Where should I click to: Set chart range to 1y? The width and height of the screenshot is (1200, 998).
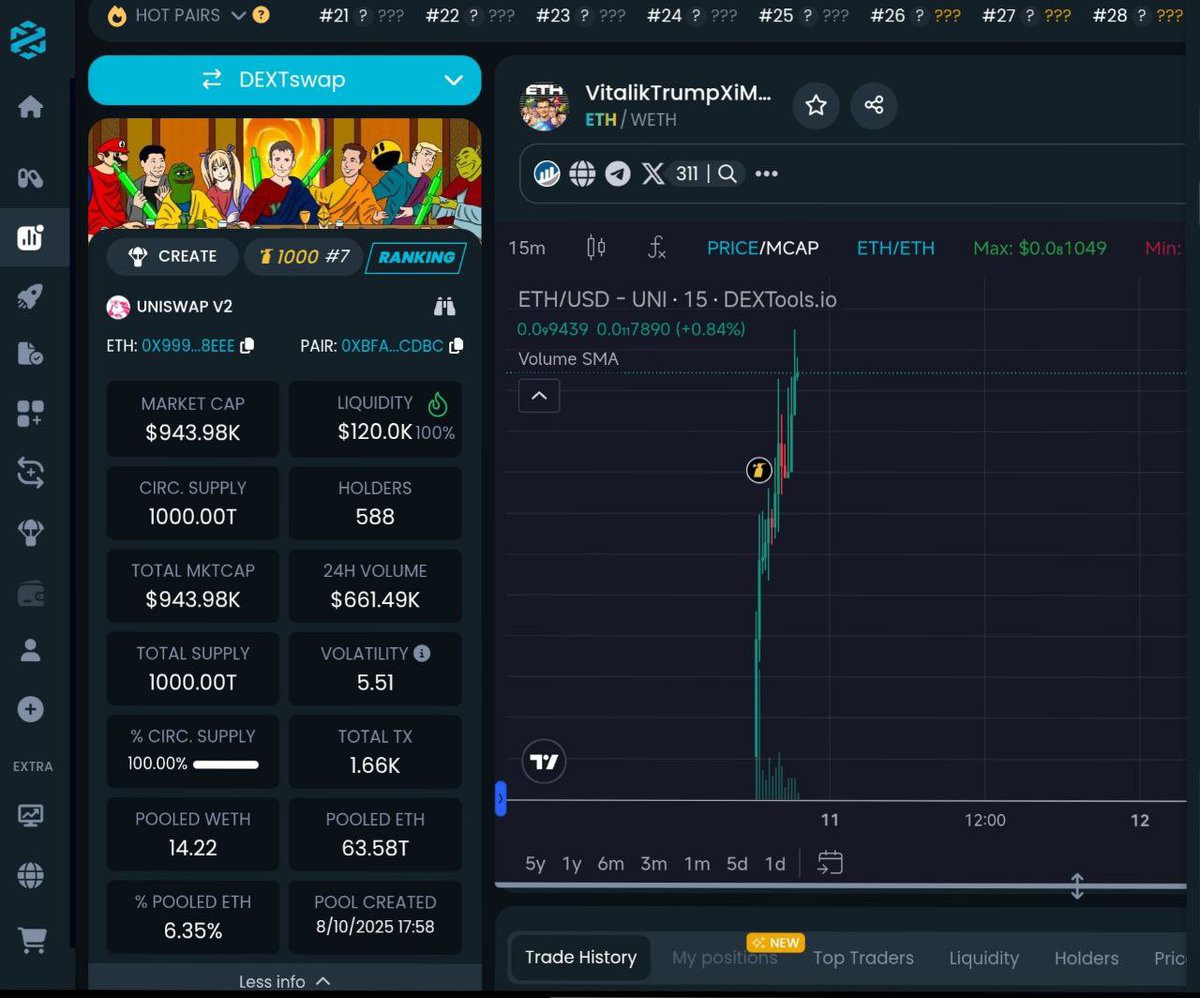tap(572, 864)
